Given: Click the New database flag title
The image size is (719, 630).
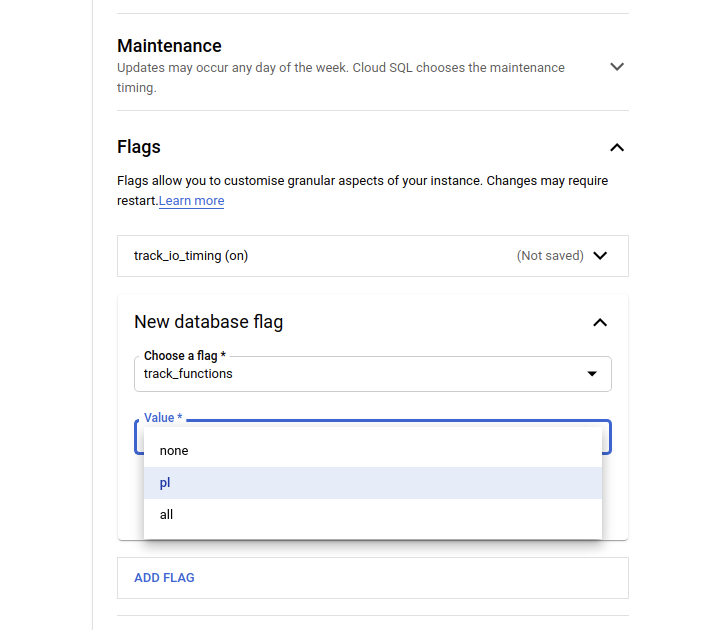Looking at the screenshot, I should (x=208, y=322).
